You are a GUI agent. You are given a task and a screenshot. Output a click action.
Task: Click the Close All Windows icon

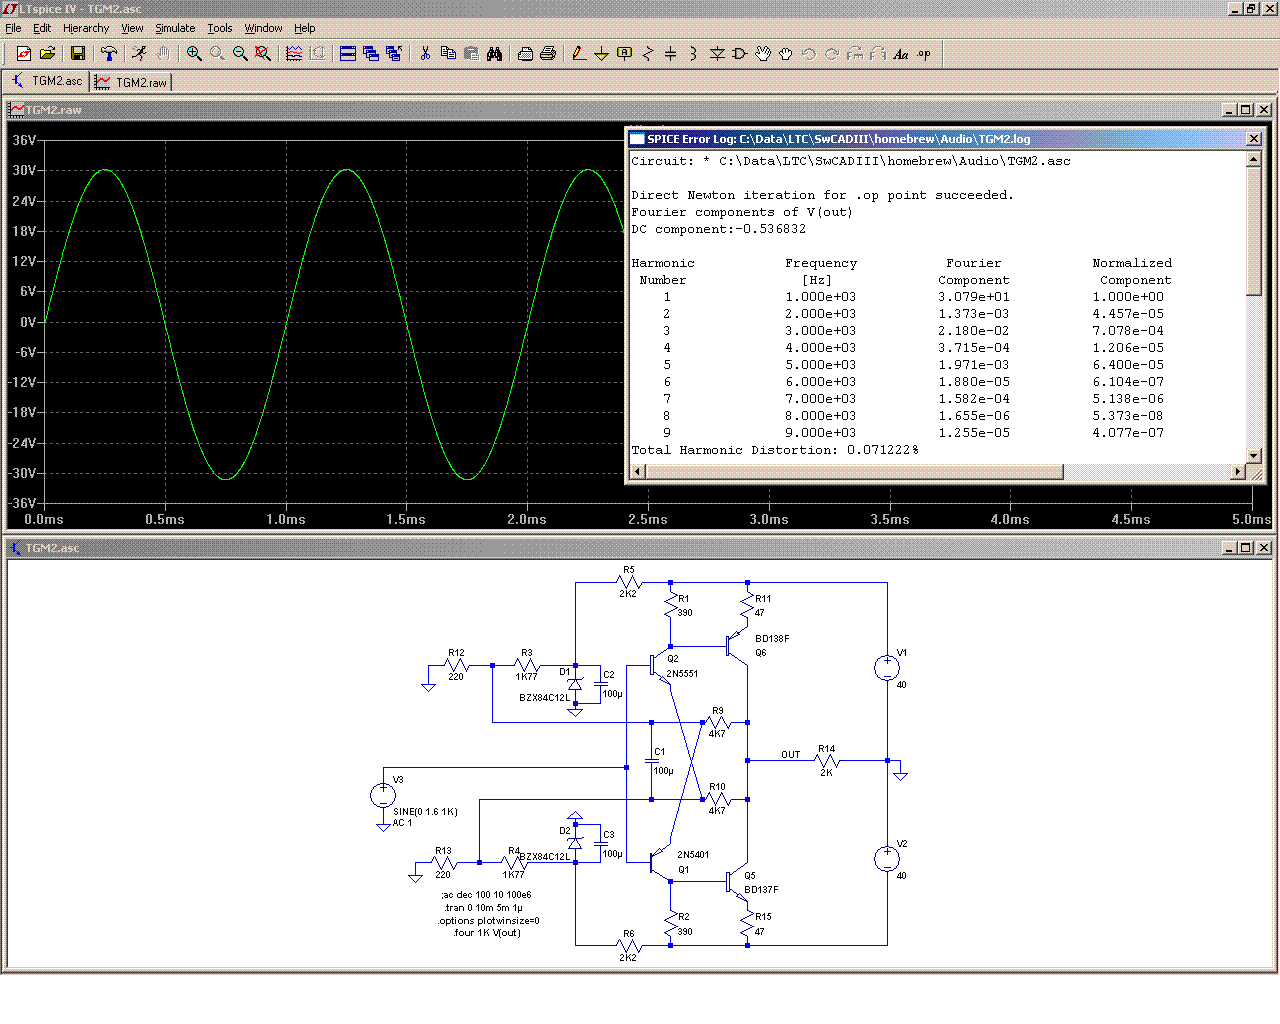394,54
